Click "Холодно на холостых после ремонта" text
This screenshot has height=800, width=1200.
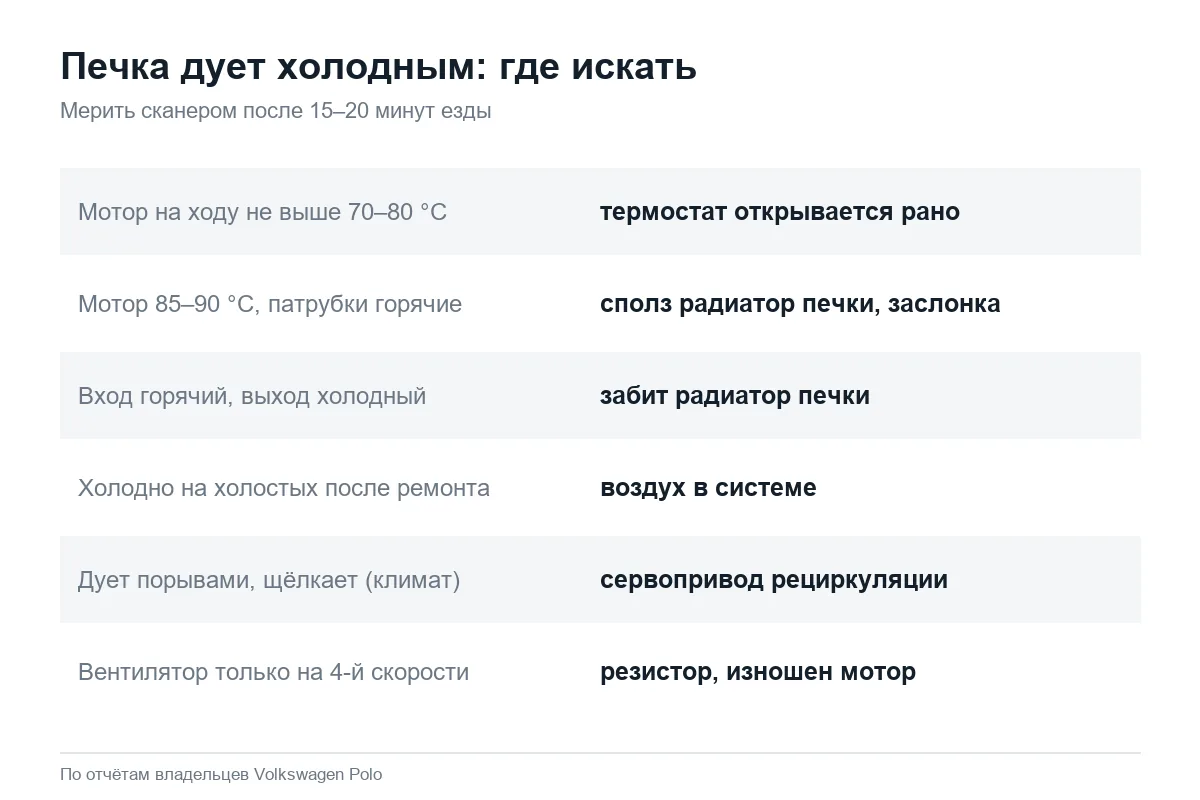(284, 488)
